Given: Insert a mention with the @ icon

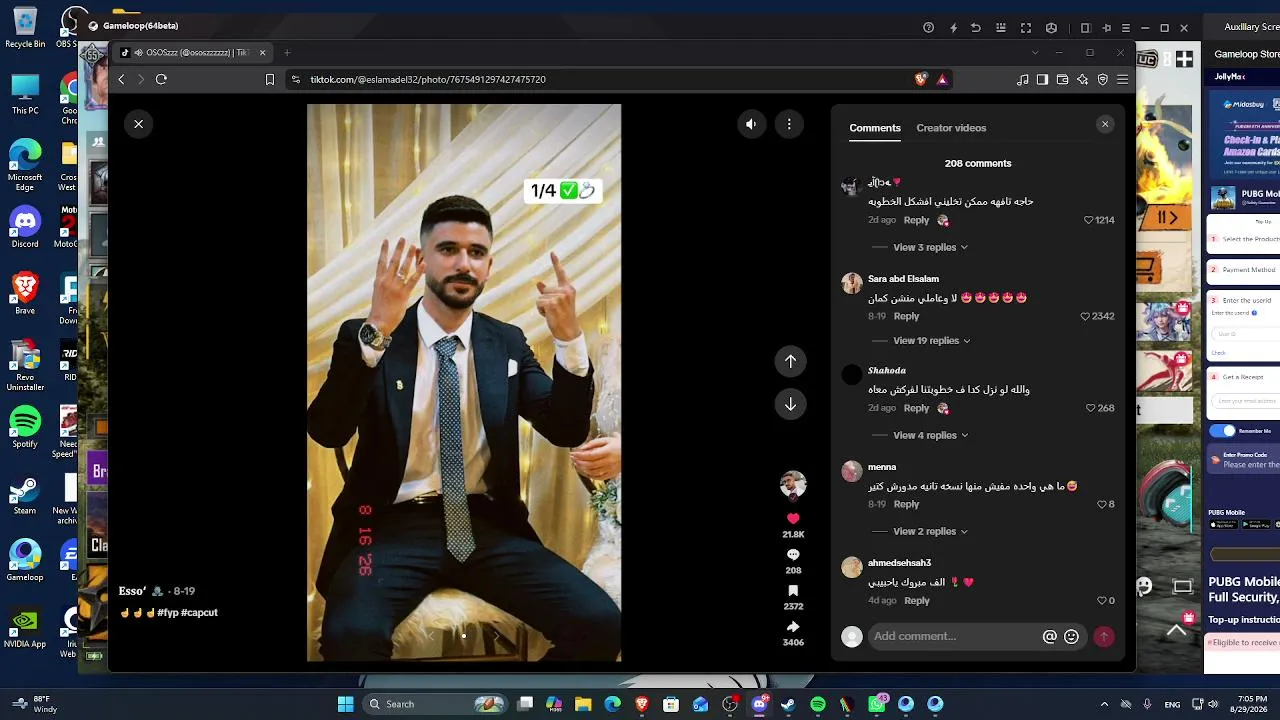Looking at the screenshot, I should (1049, 636).
